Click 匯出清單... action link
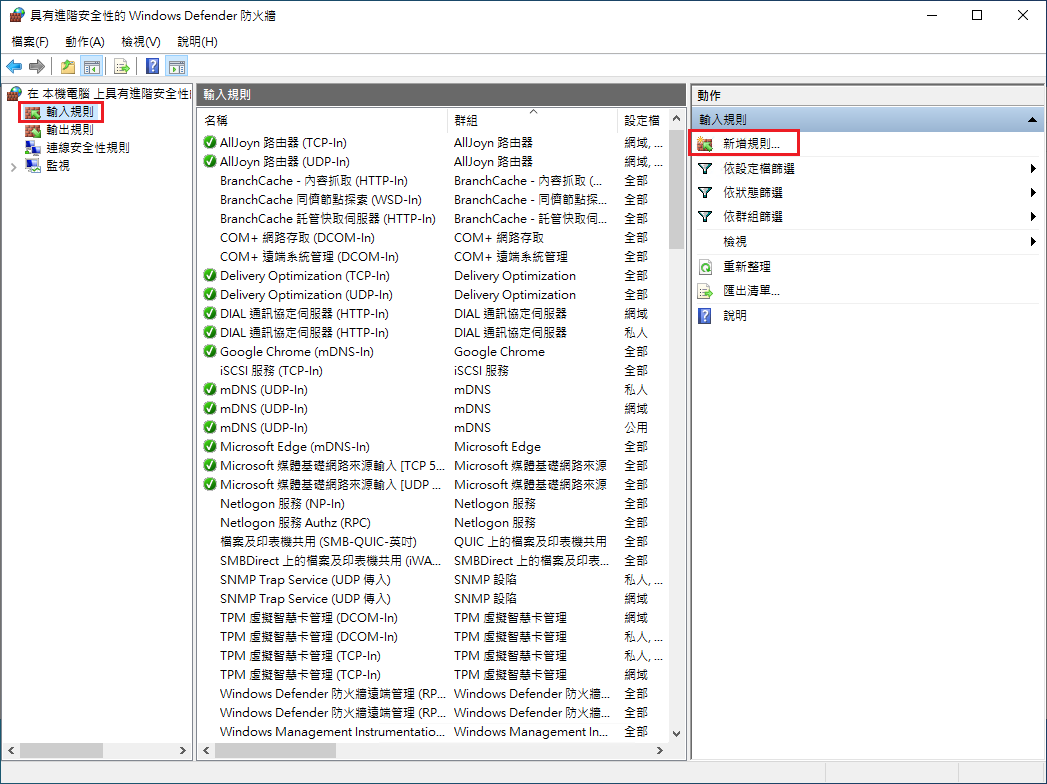The height and width of the screenshot is (784, 1047). [751, 291]
